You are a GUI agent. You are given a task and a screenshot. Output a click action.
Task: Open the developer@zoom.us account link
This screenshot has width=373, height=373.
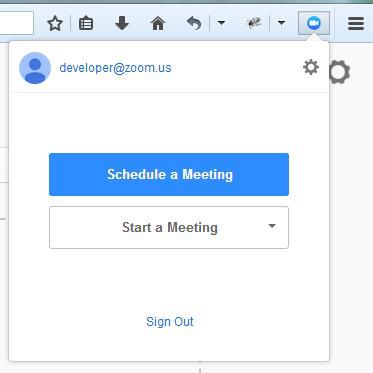pos(115,68)
